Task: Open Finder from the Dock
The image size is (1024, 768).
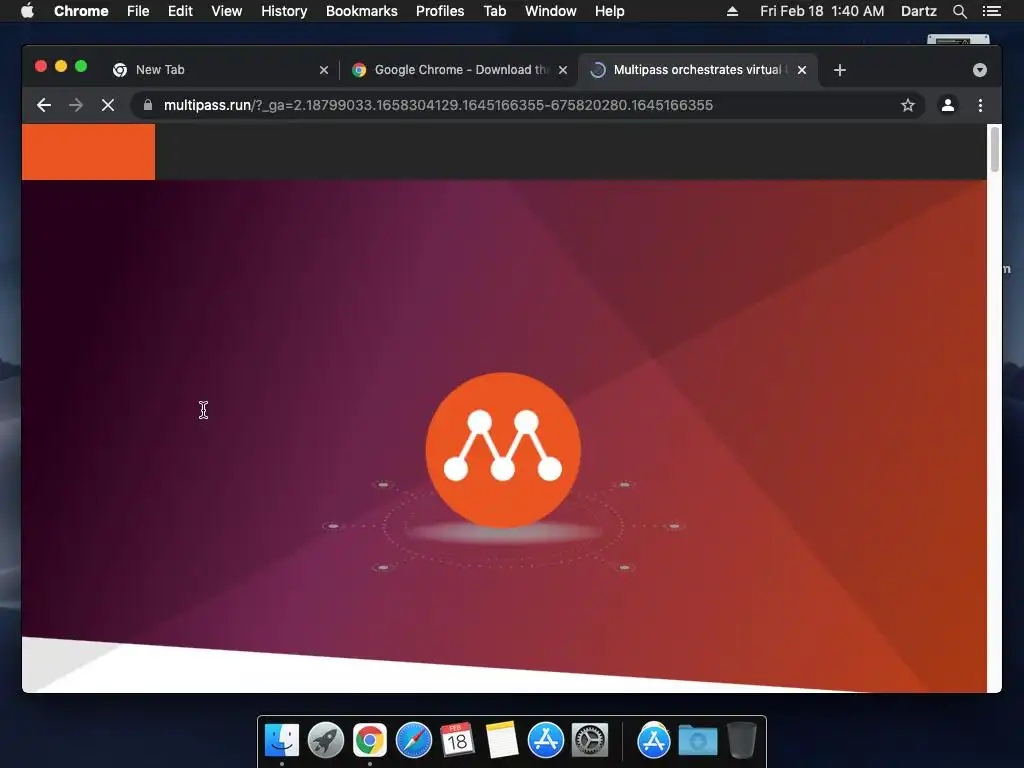Action: pyautogui.click(x=281, y=740)
